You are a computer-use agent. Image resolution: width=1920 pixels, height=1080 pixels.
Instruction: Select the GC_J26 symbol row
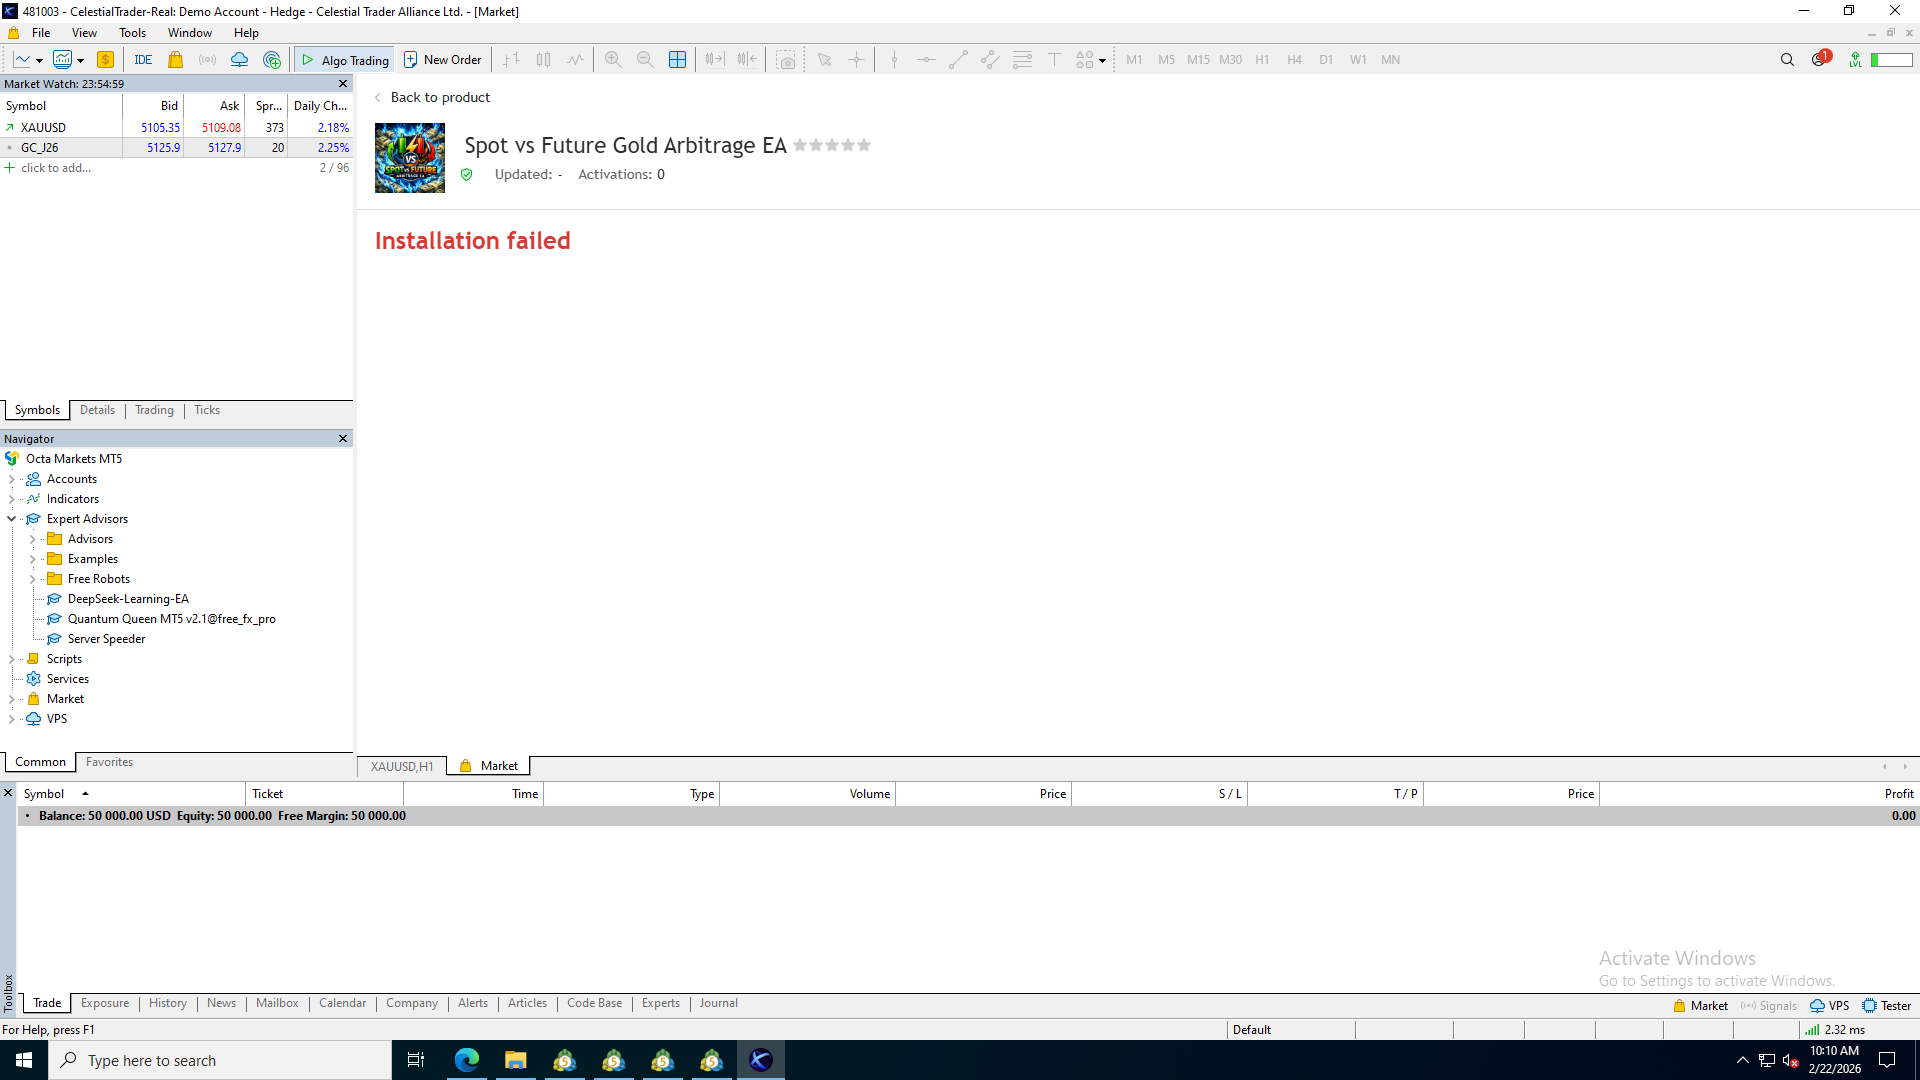pos(40,148)
